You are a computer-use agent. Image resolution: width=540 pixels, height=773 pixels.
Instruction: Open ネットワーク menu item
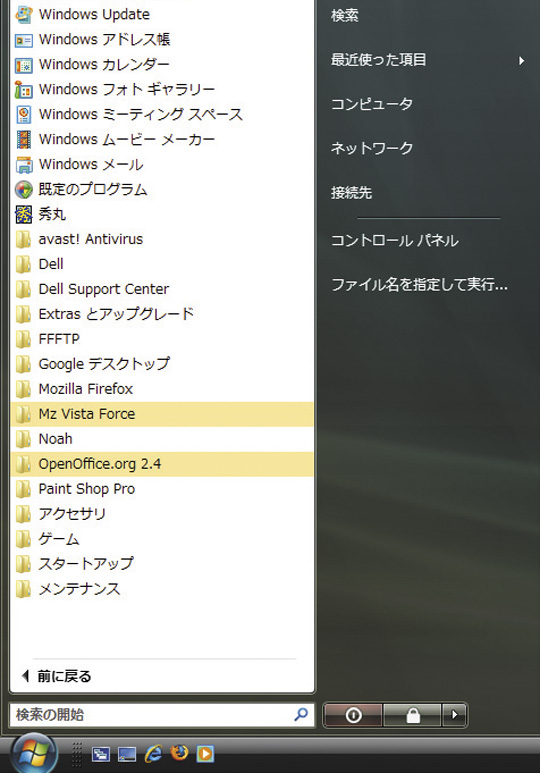372,148
